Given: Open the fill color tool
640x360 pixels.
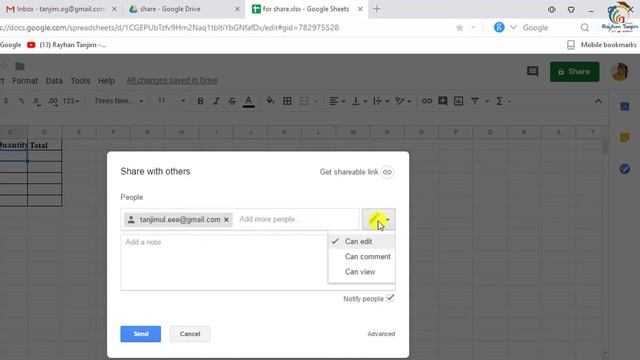Looking at the screenshot, I should pyautogui.click(x=270, y=101).
